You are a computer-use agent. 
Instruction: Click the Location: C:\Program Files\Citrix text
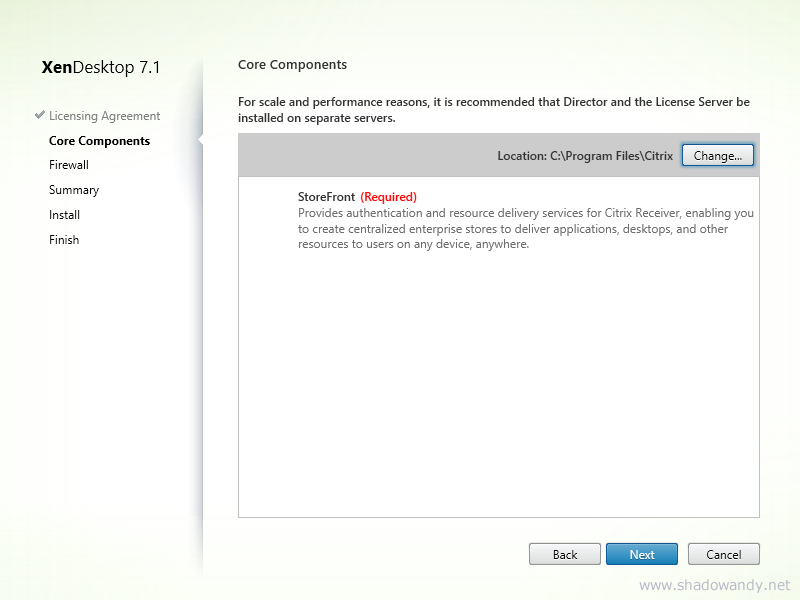(585, 156)
